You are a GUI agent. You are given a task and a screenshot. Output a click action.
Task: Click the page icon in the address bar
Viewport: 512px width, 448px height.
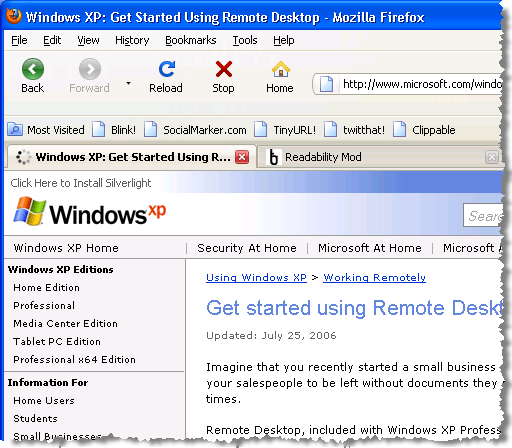coord(326,84)
